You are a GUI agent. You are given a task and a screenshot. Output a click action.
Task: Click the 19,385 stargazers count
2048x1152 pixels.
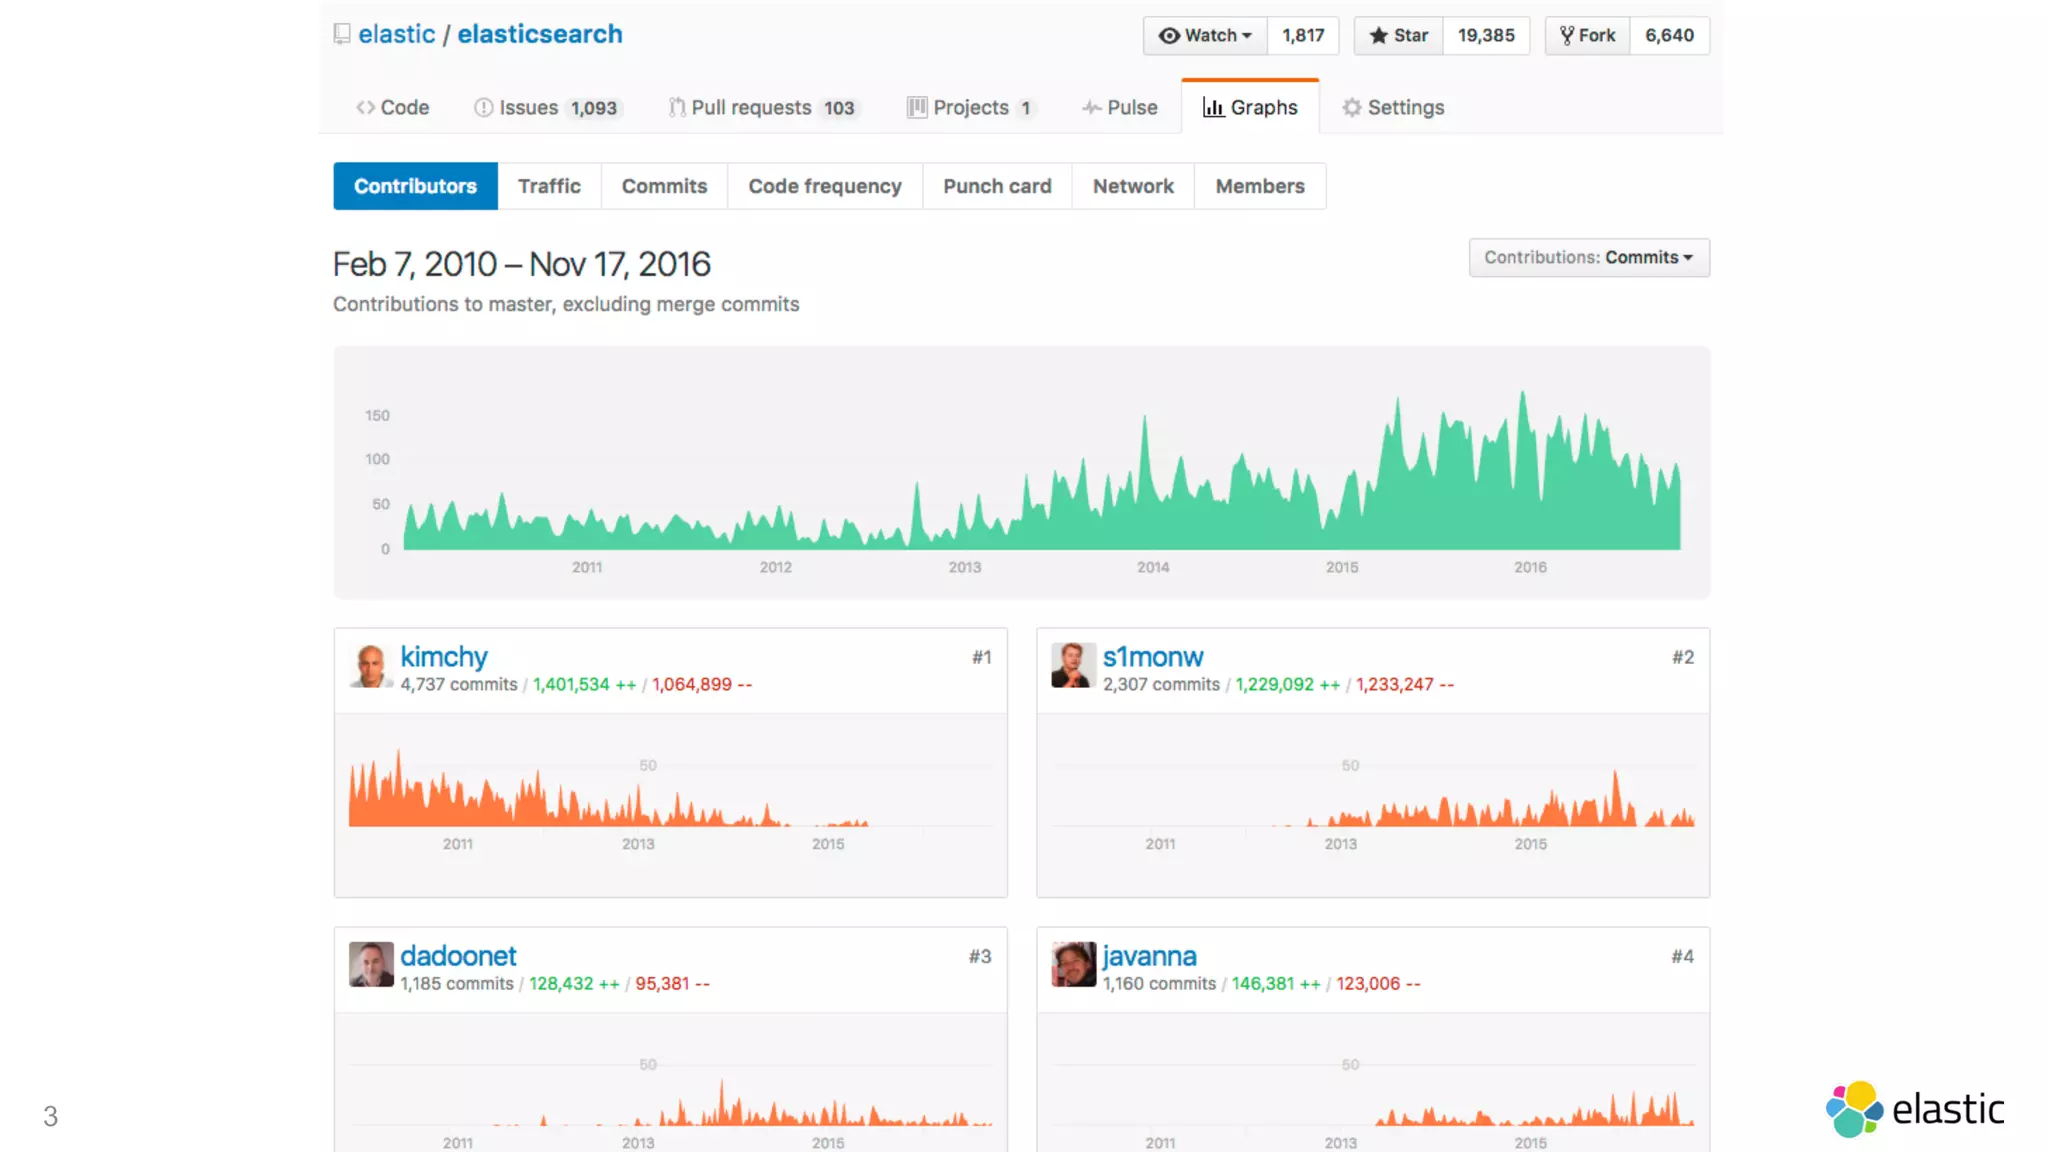[1486, 36]
